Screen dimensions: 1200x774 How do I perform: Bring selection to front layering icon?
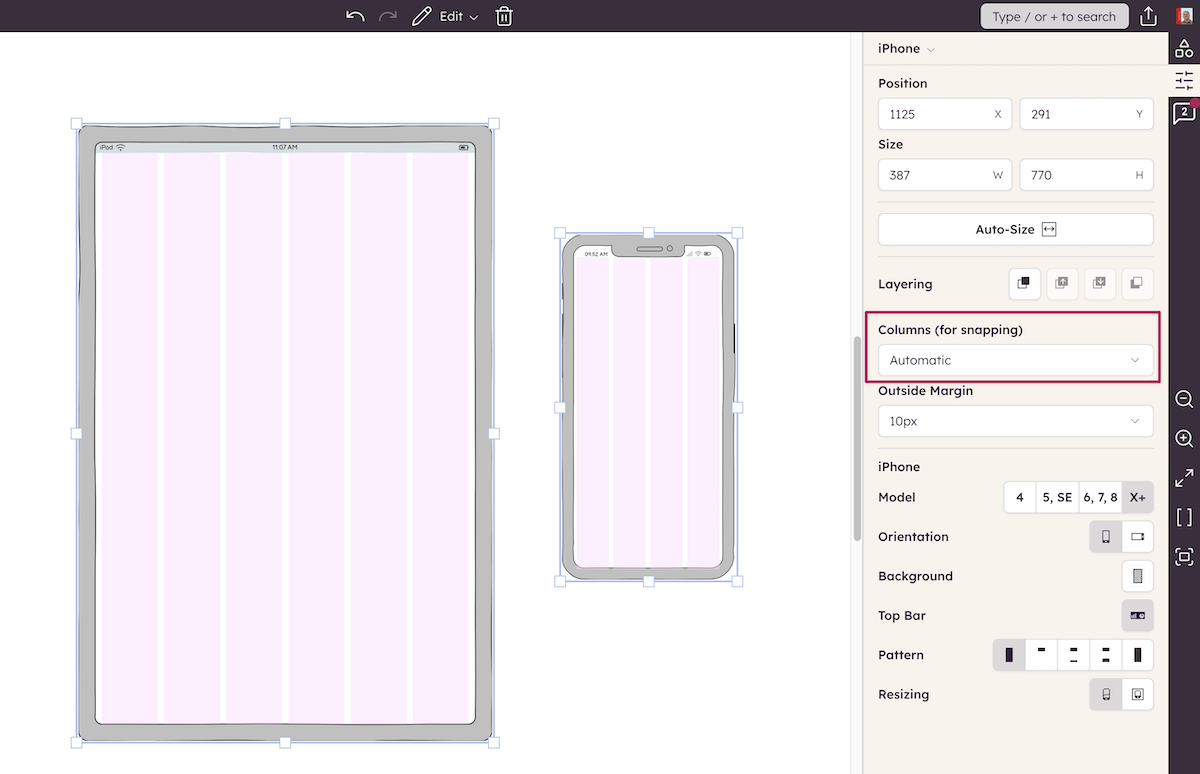pos(1024,284)
